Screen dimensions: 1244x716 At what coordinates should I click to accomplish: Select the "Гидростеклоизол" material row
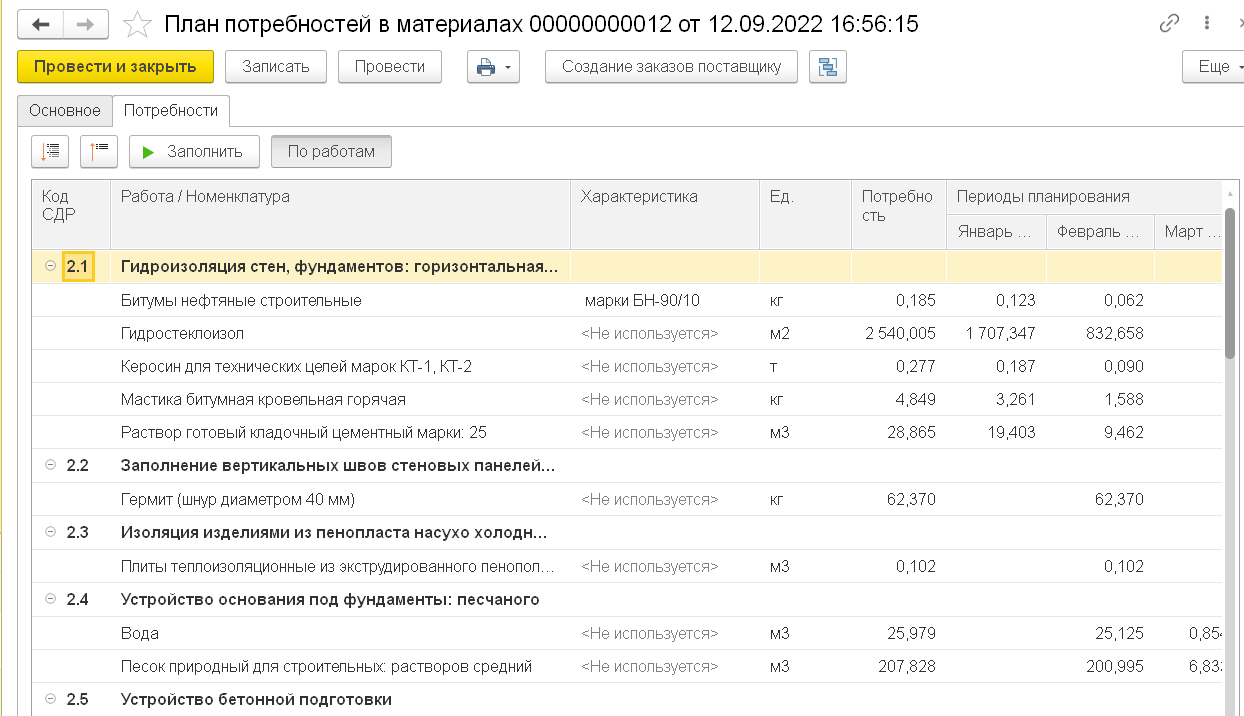pyautogui.click(x=183, y=333)
